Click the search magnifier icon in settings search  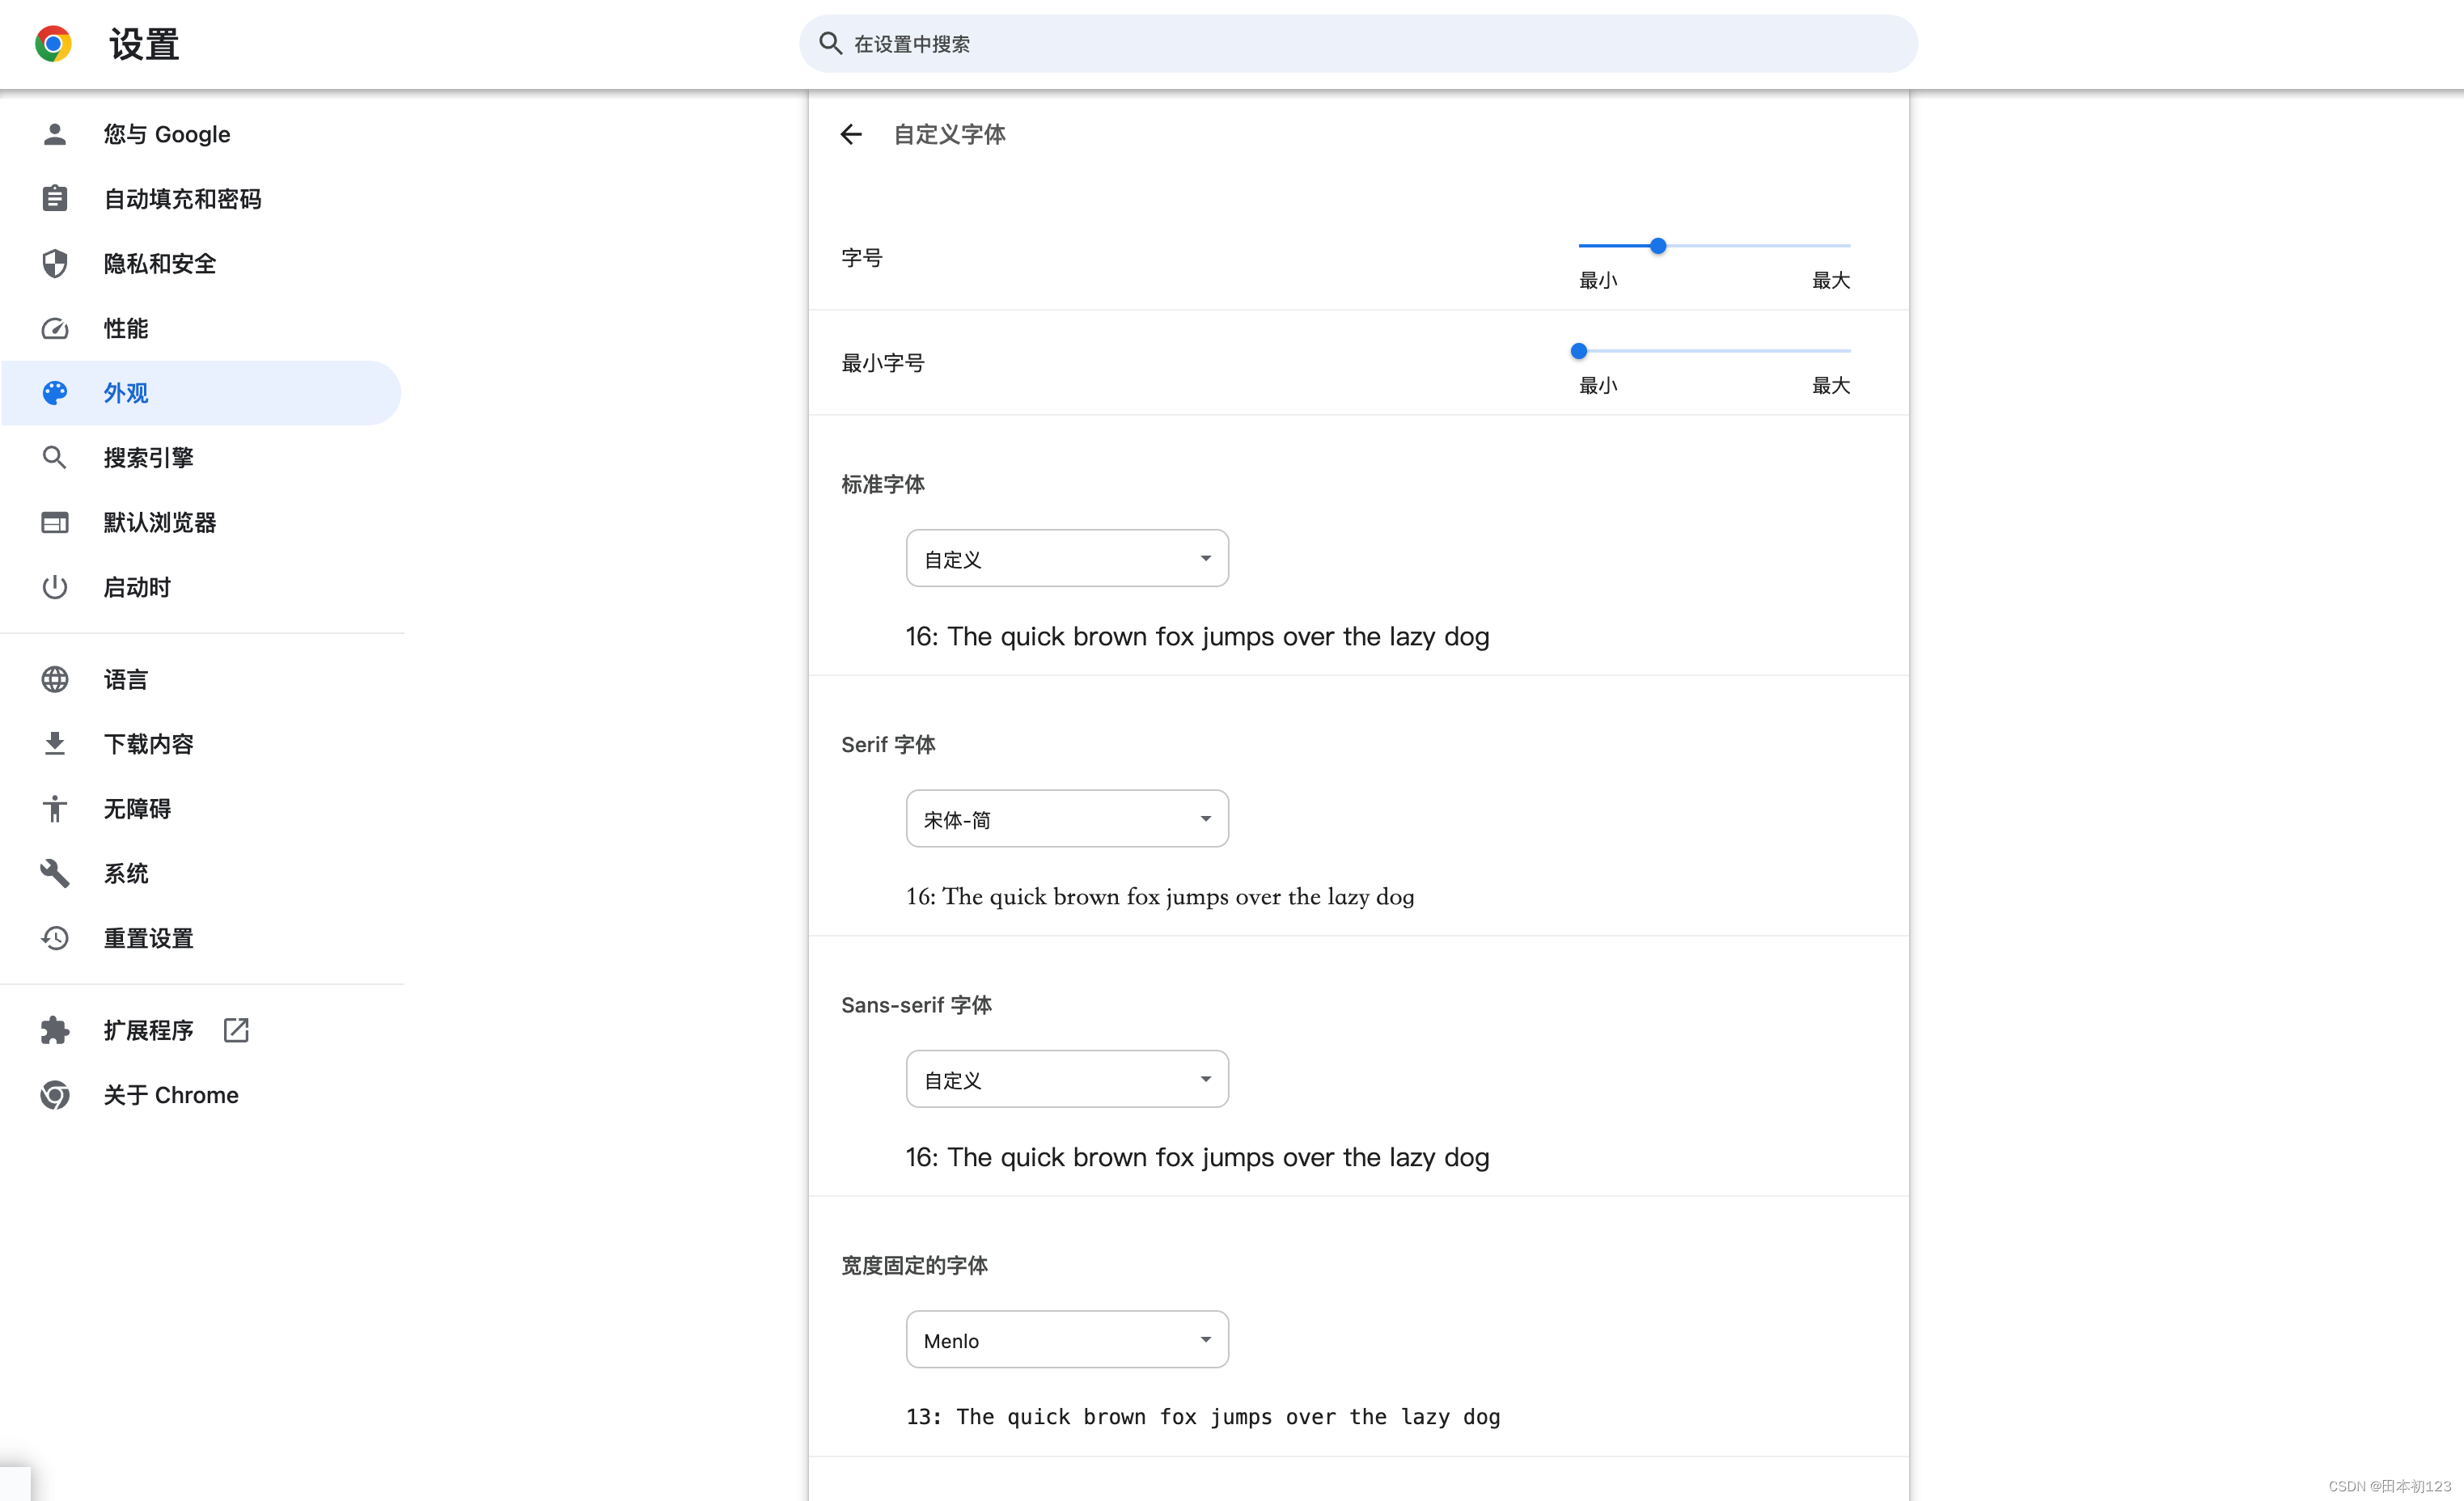pyautogui.click(x=830, y=43)
